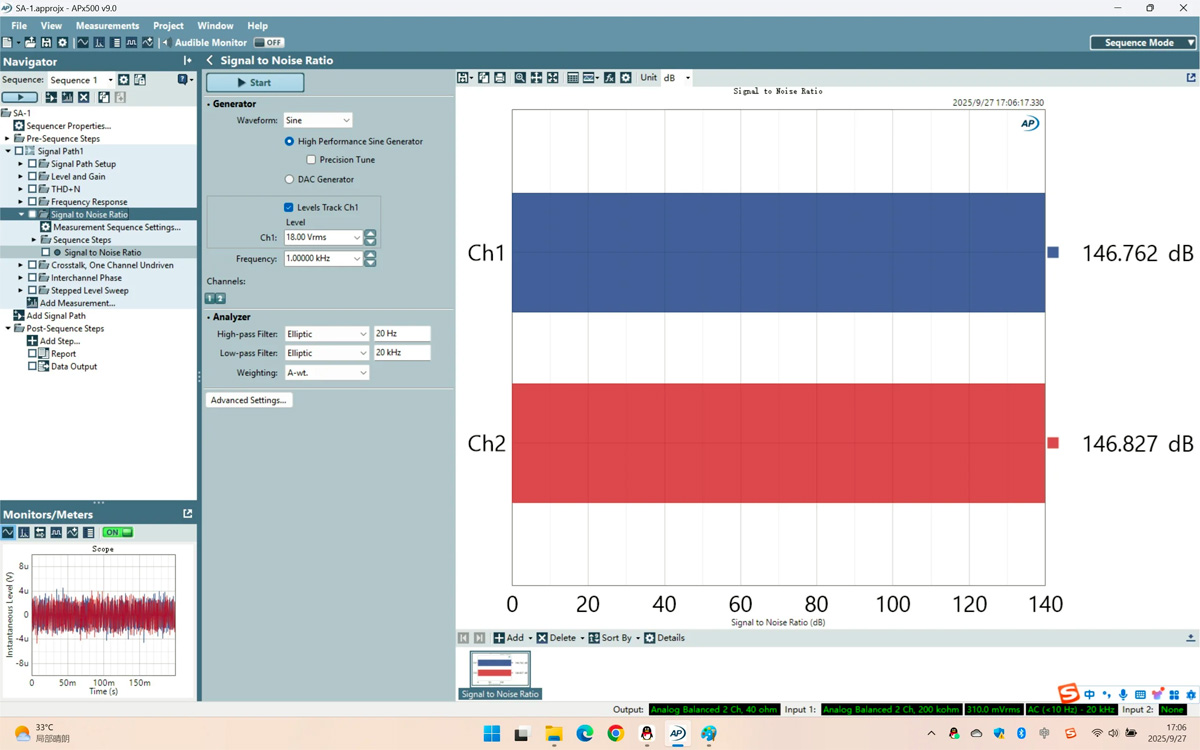
Task: Open the Project menu
Action: click(x=168, y=26)
